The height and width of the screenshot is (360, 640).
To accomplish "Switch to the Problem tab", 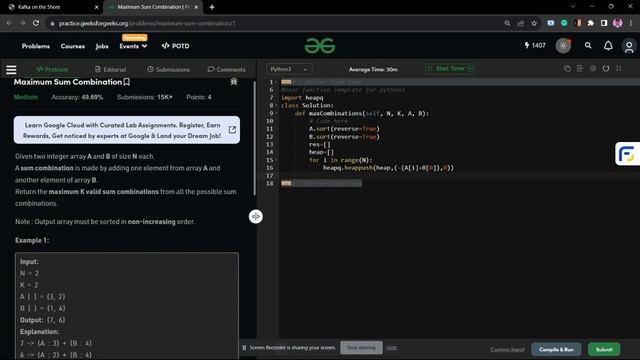I will coord(52,69).
